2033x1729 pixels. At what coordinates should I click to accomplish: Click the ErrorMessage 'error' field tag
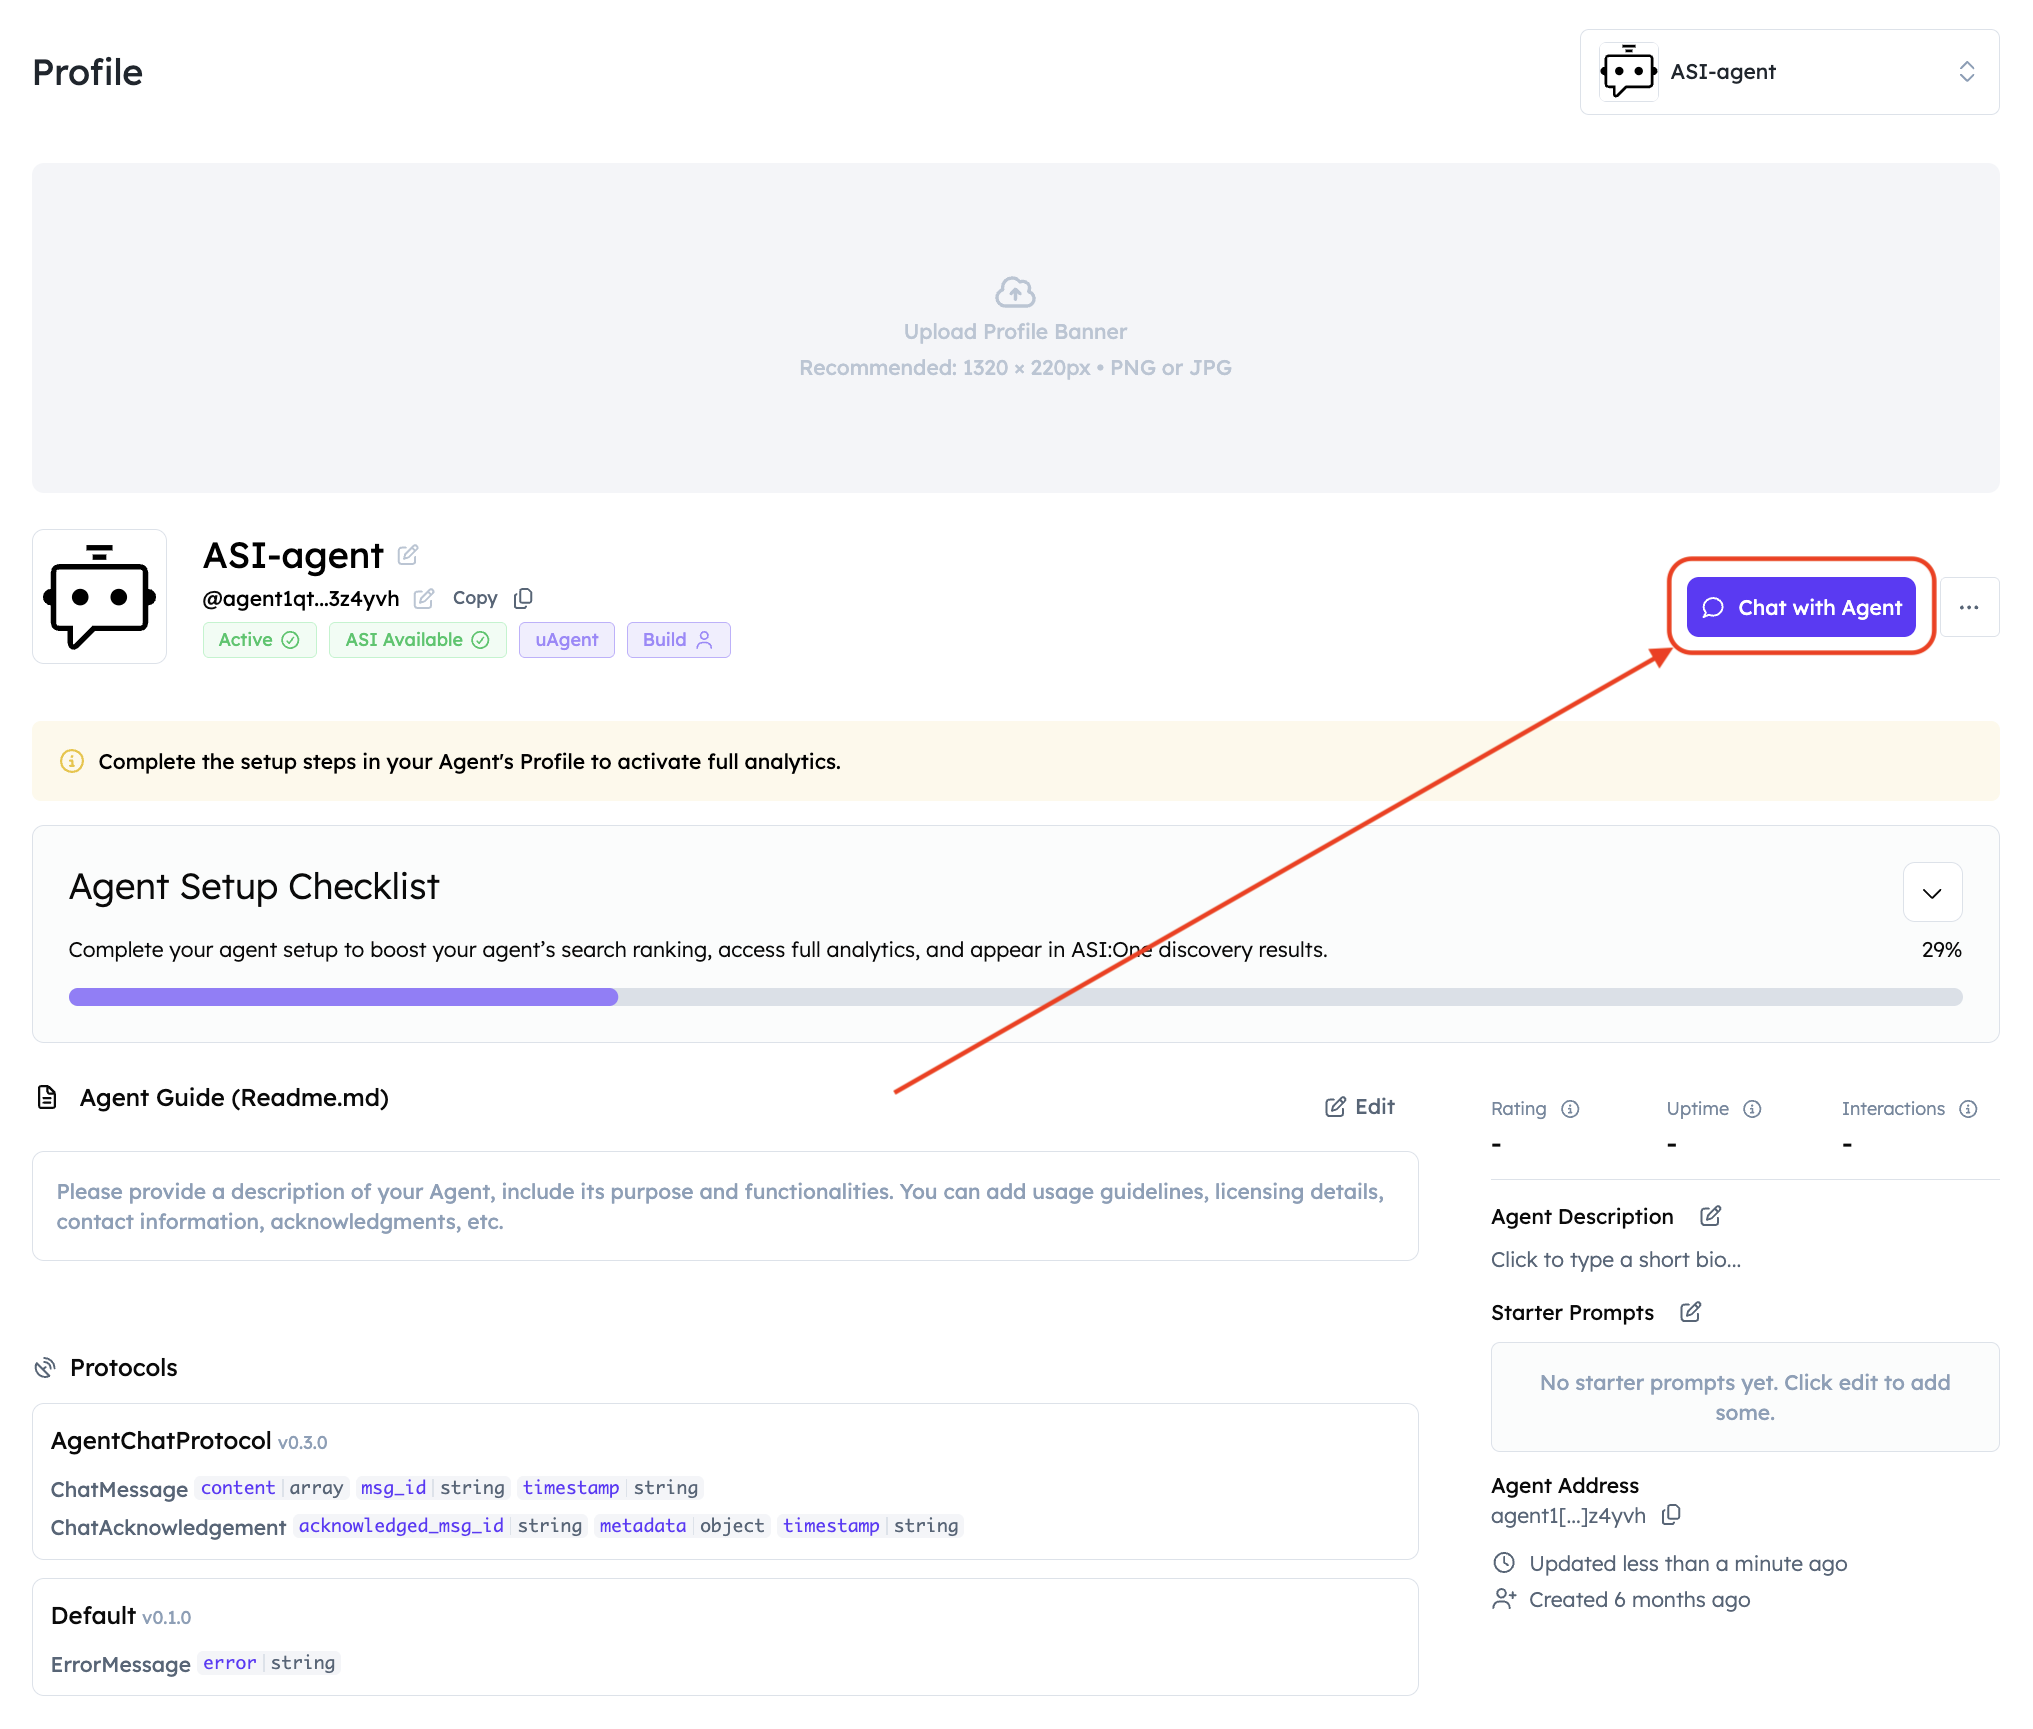(229, 1663)
